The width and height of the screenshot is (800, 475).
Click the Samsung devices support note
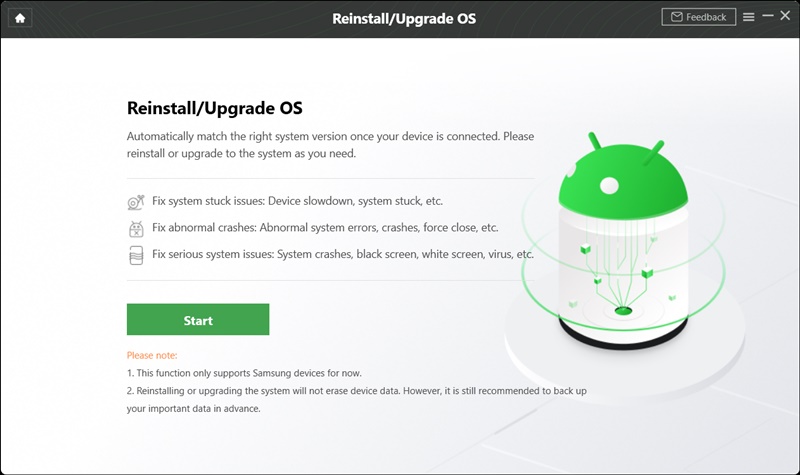coord(244,373)
